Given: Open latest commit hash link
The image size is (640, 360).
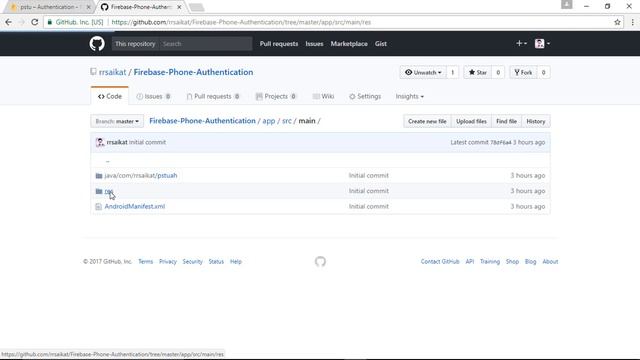Looking at the screenshot, I should coord(500,142).
